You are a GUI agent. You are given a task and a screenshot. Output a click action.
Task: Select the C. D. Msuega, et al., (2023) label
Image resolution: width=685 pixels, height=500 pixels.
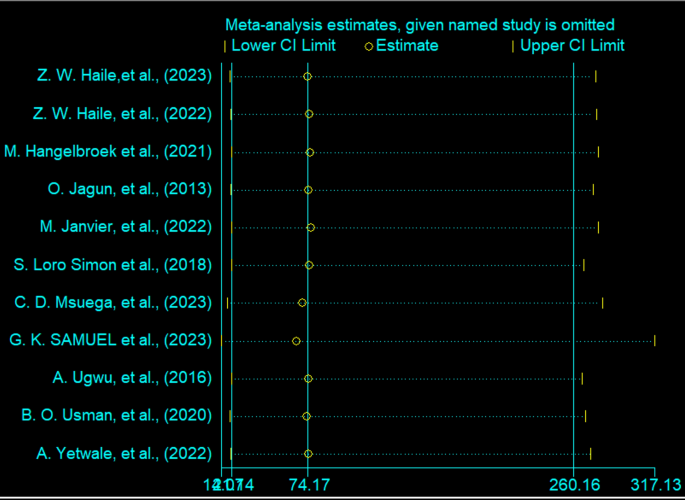click(x=113, y=303)
